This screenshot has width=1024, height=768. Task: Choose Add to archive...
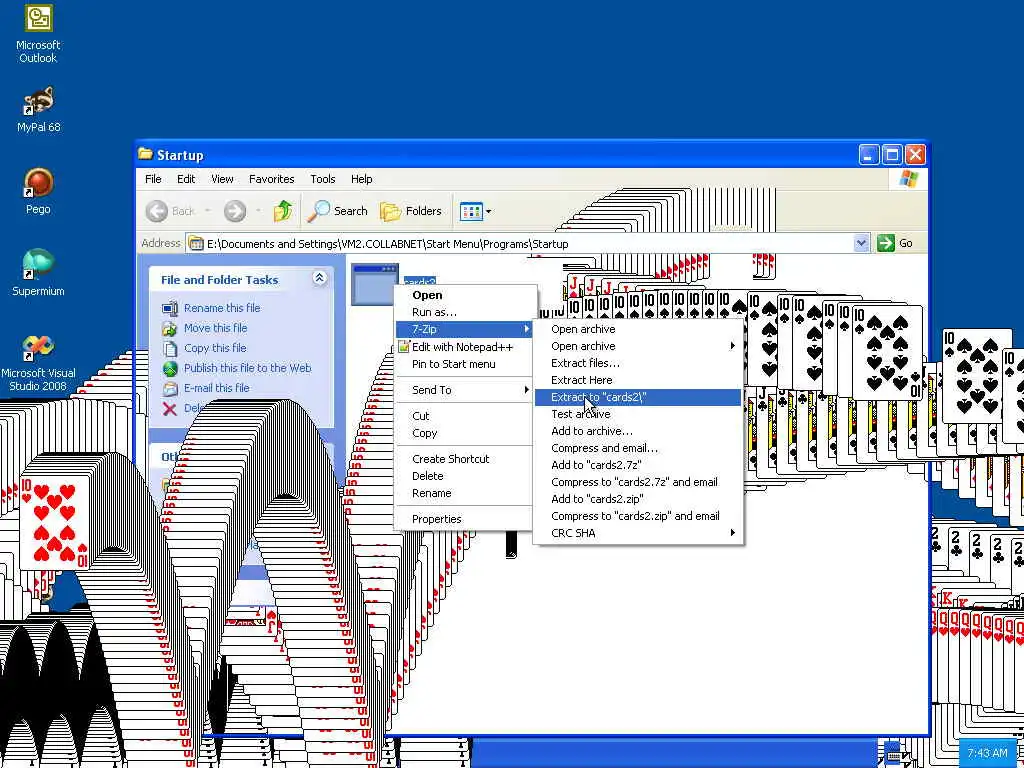pyautogui.click(x=638, y=431)
